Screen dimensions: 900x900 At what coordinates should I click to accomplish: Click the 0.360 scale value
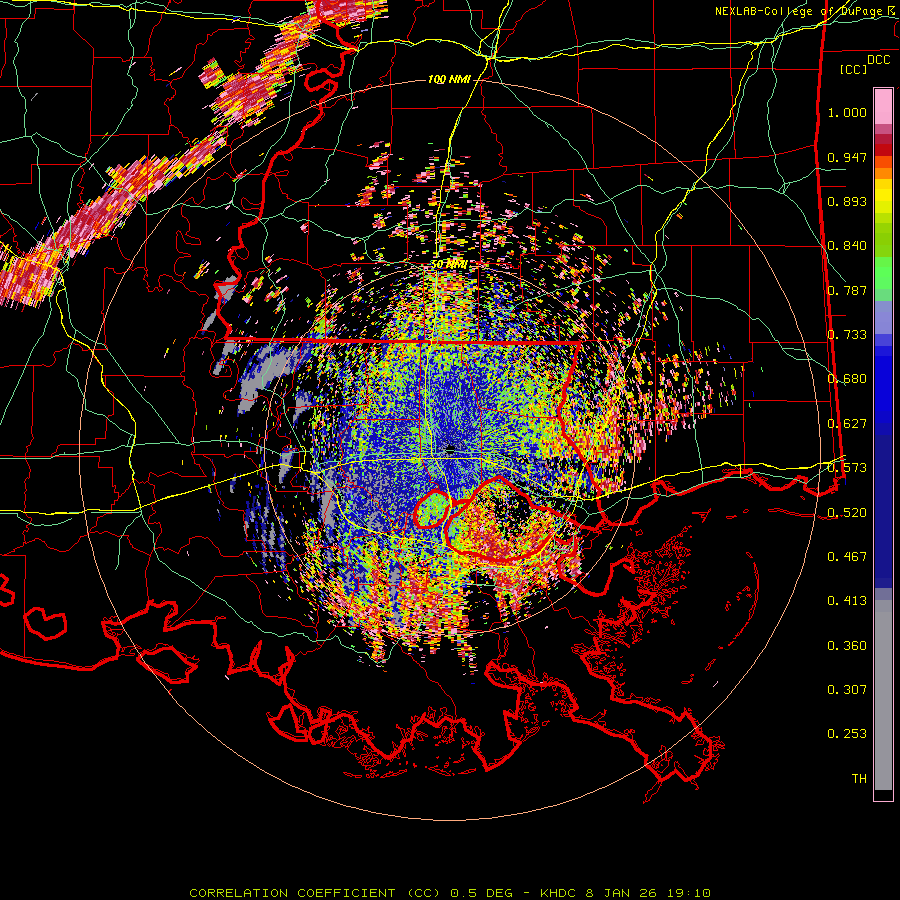pyautogui.click(x=847, y=646)
